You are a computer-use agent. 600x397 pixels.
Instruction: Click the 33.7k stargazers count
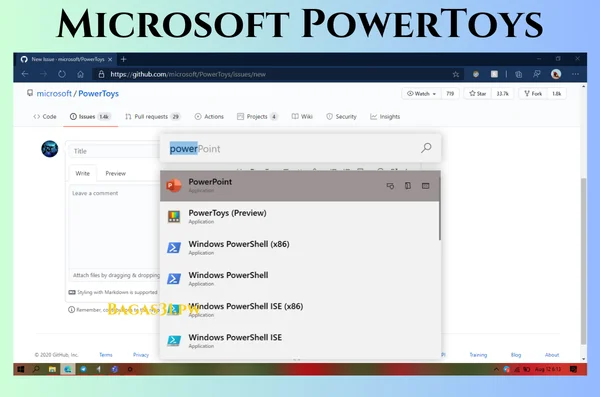(x=502, y=93)
